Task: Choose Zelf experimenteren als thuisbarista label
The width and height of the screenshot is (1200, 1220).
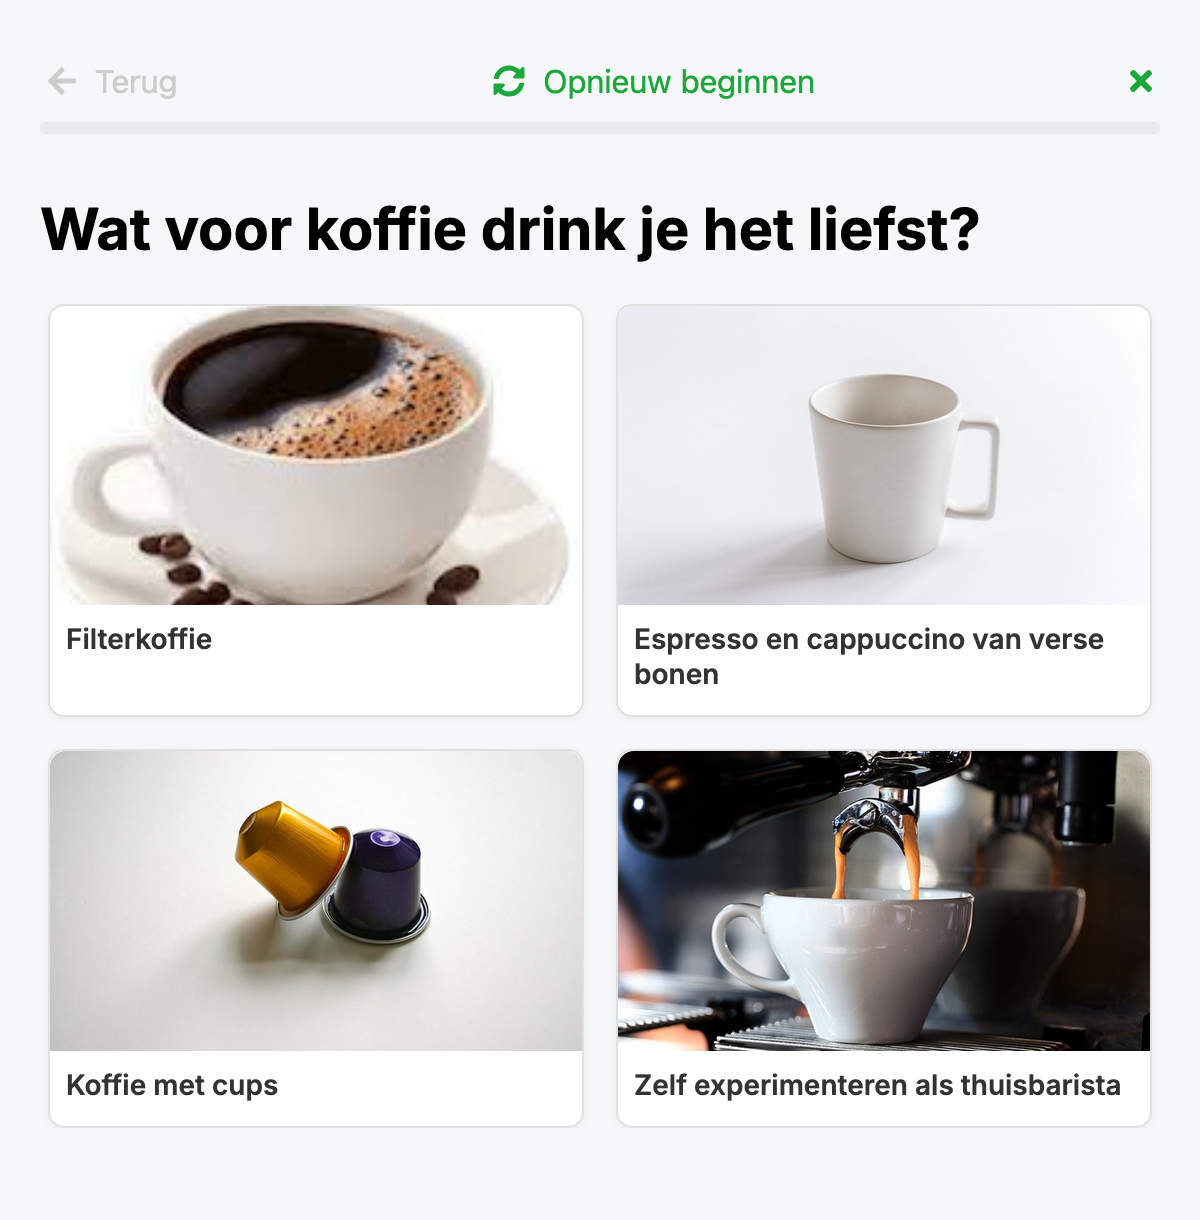Action: 877,1086
